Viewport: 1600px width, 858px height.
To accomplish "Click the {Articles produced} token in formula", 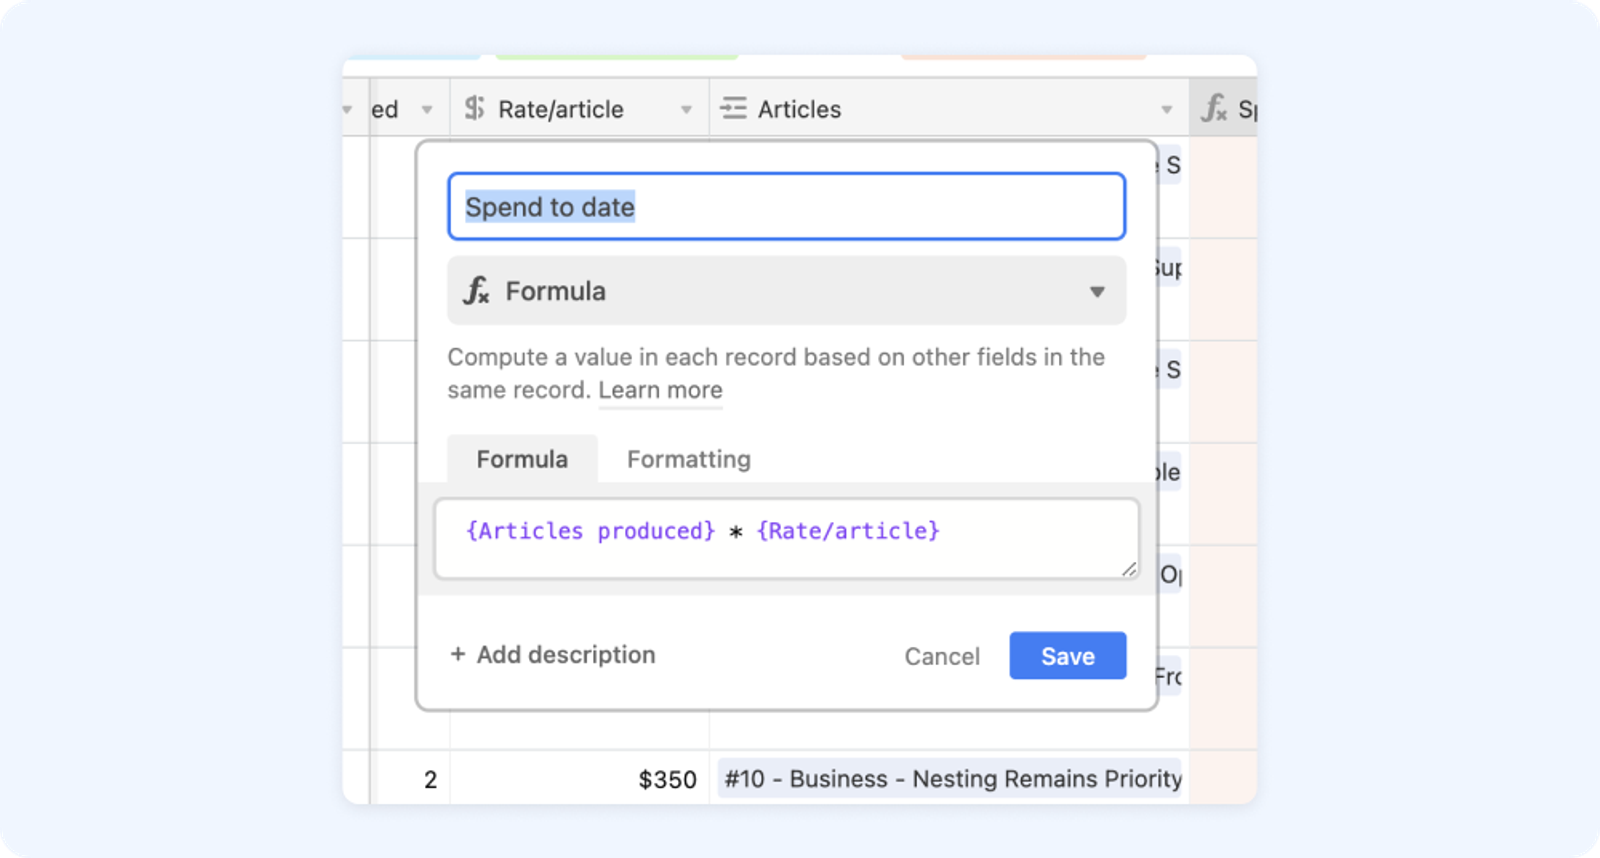I will pos(591,531).
